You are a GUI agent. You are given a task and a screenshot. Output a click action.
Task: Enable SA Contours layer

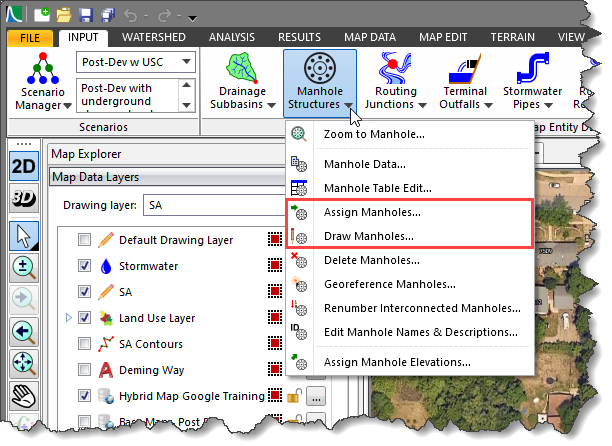(x=84, y=343)
